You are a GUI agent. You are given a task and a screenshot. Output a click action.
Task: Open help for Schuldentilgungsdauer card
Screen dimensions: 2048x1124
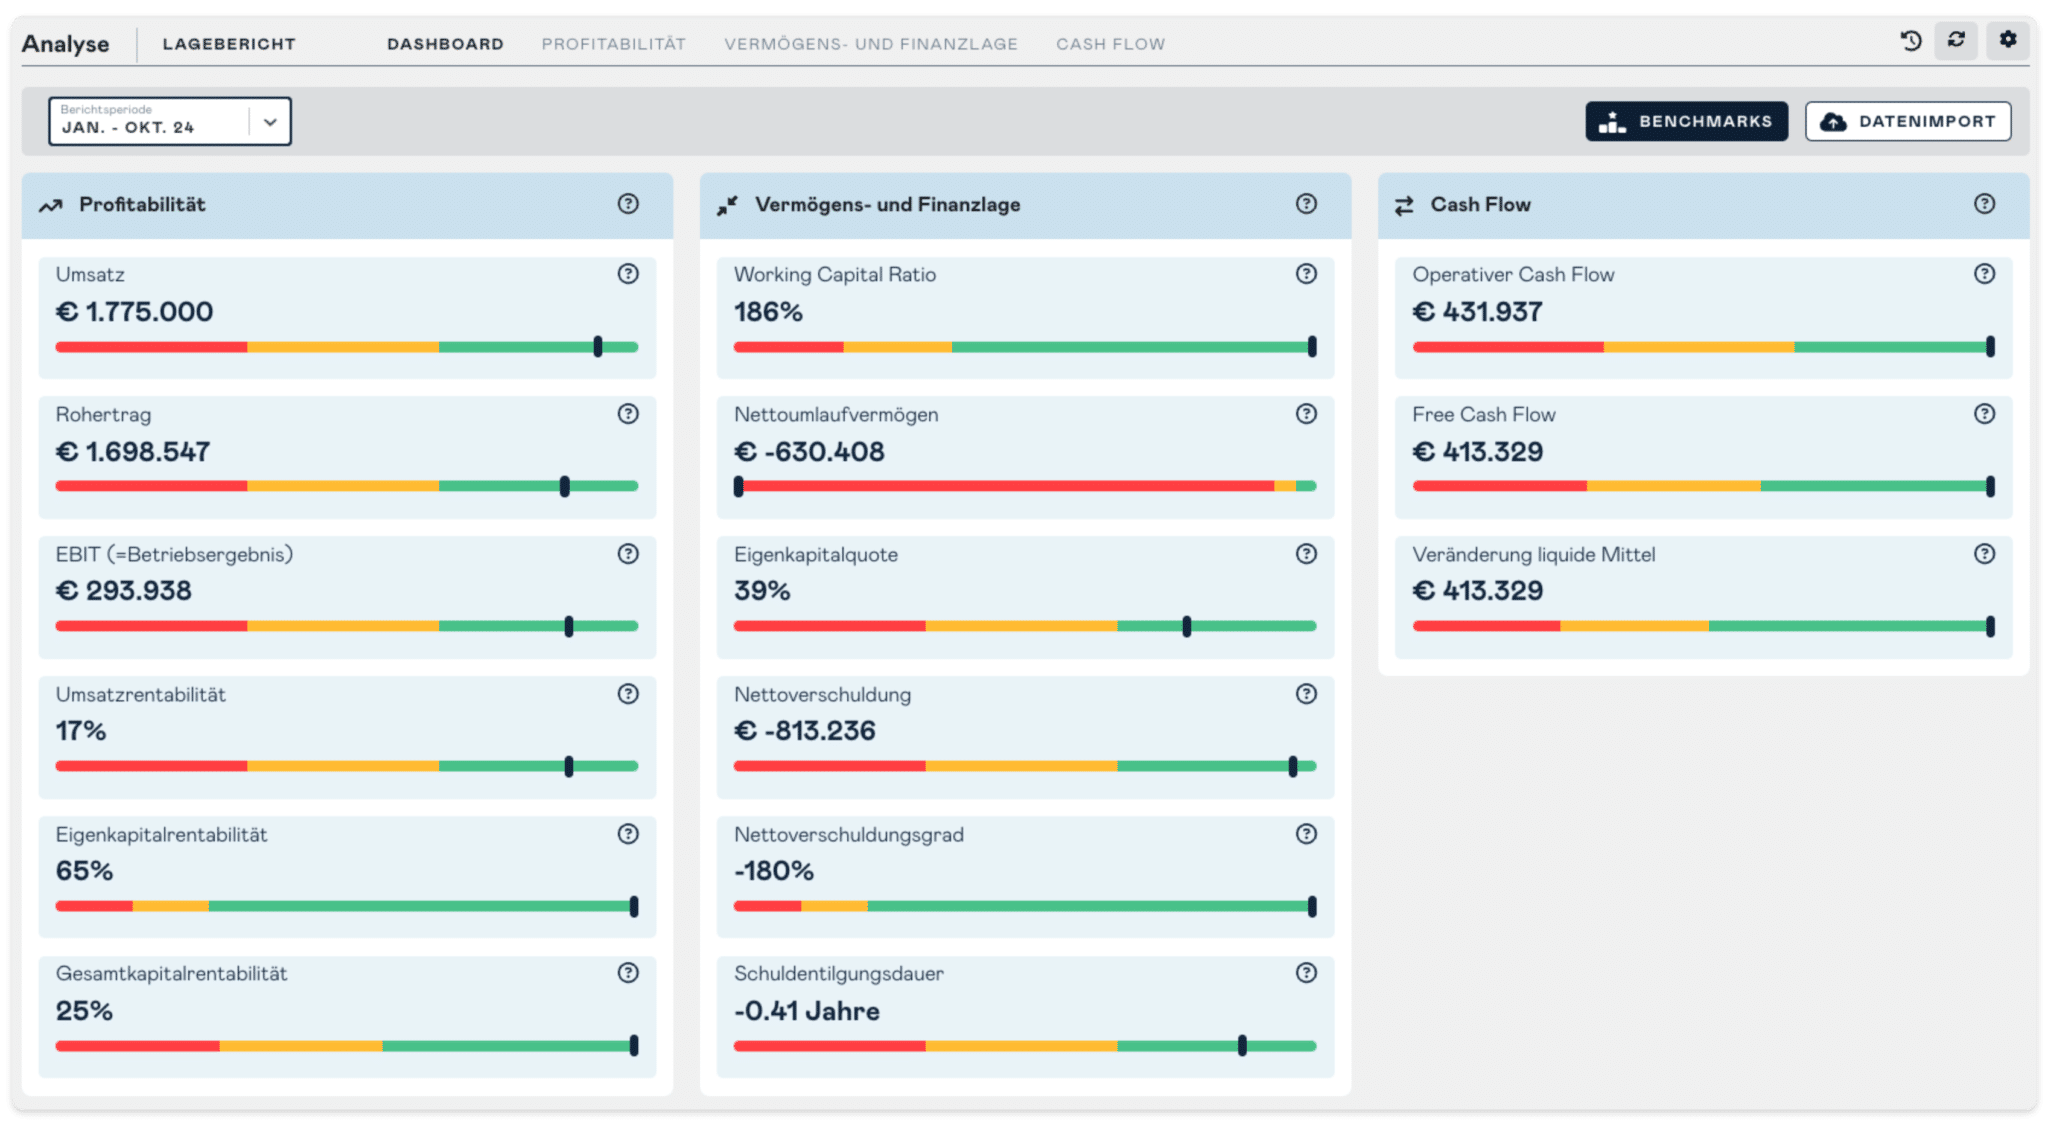1306,973
